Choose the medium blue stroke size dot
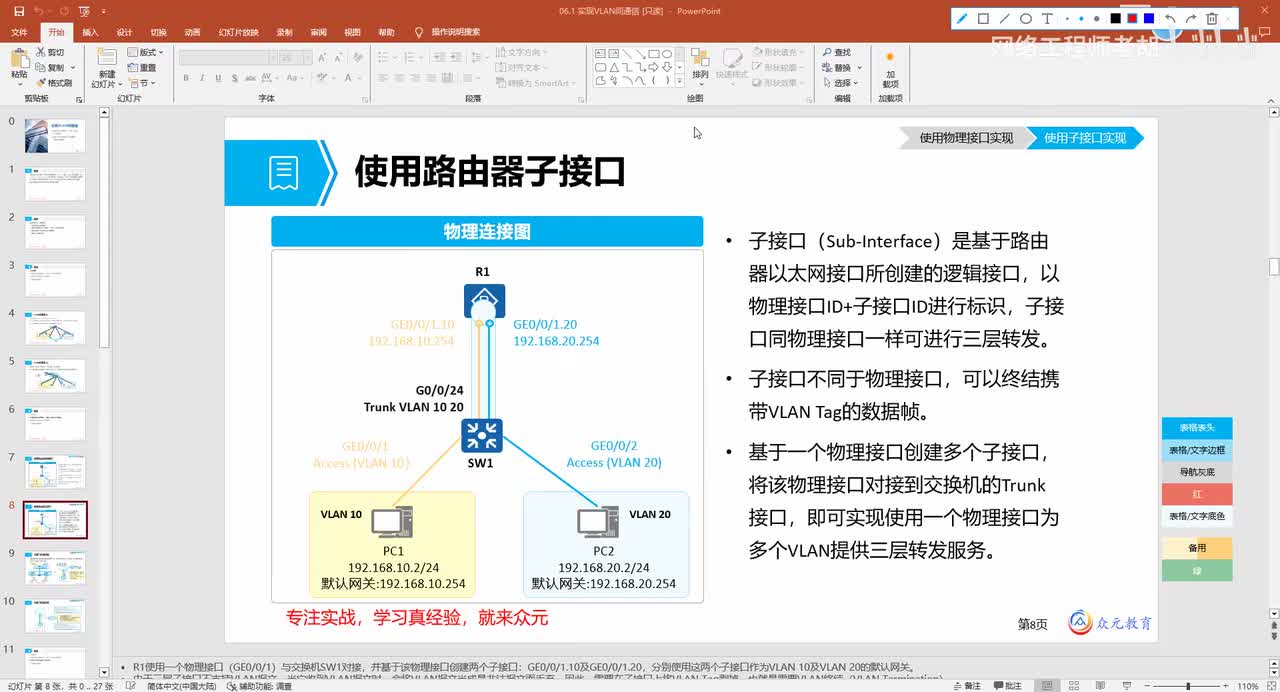1280x692 pixels. click(1081, 18)
